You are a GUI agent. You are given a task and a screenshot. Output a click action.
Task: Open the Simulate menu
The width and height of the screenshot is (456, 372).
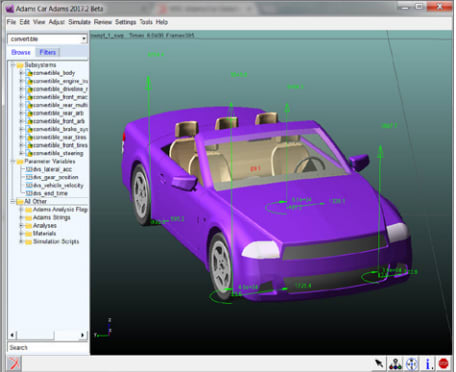[79, 22]
